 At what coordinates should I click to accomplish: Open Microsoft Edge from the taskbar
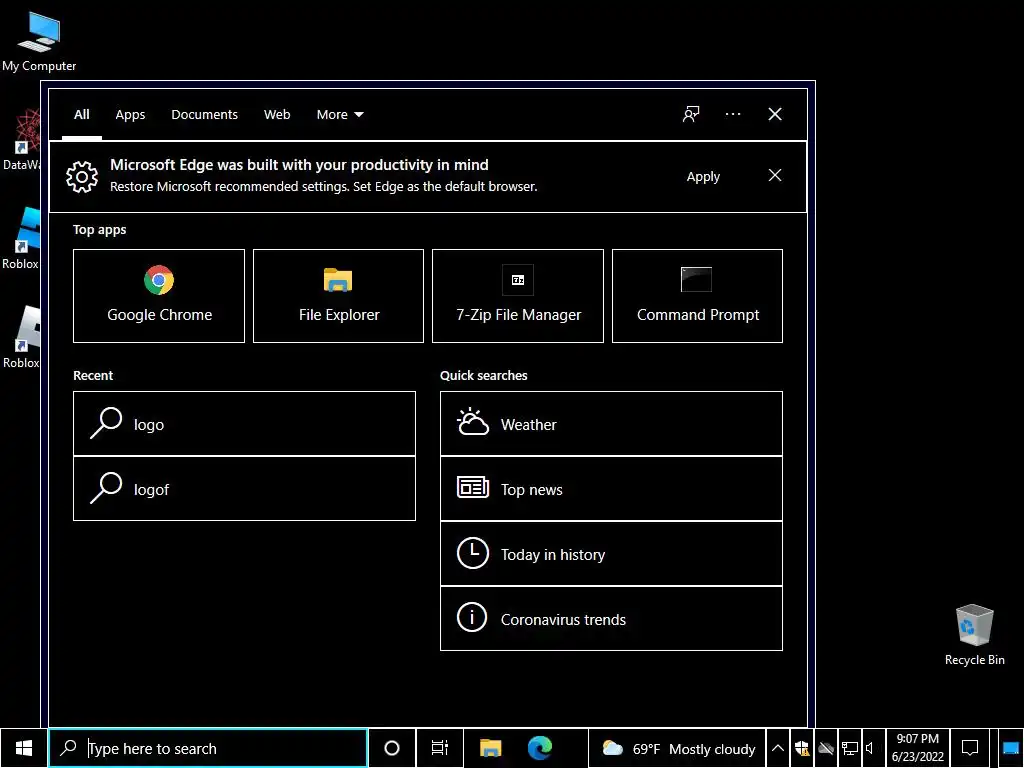tap(539, 748)
